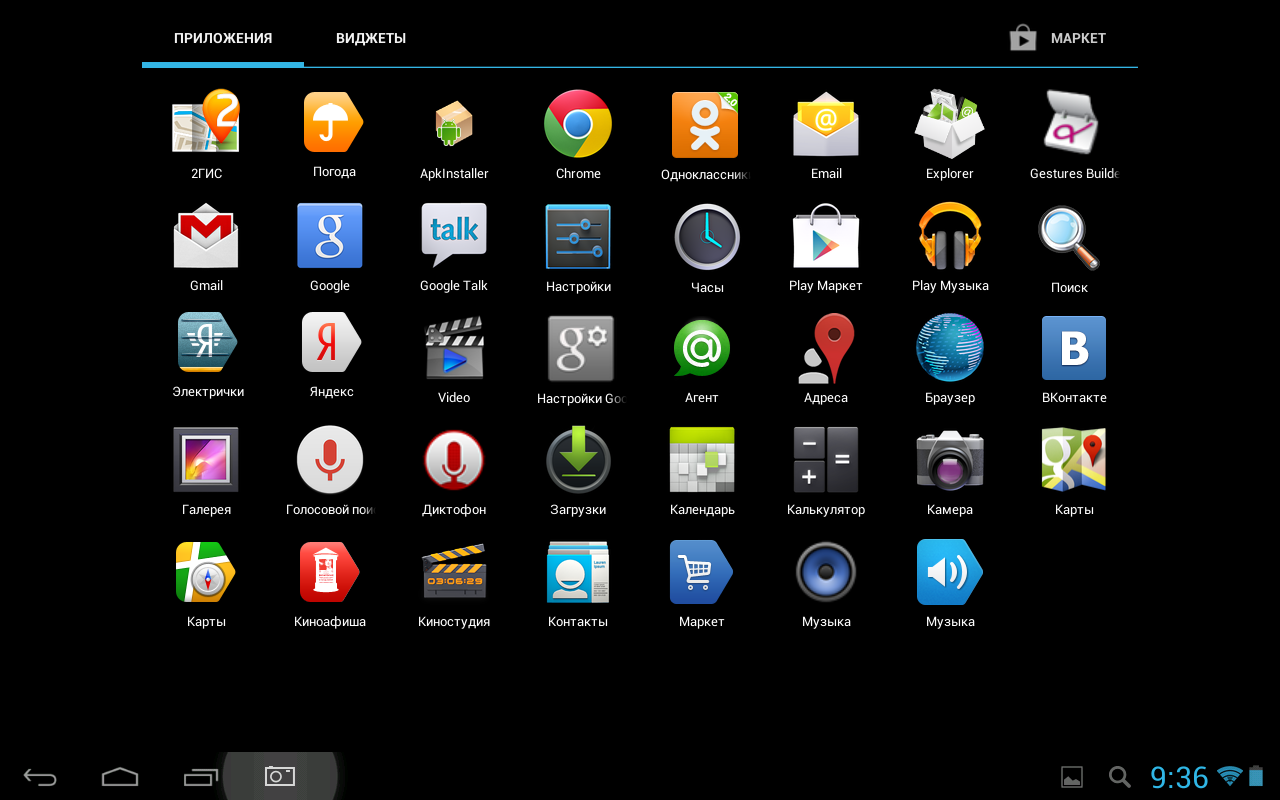The width and height of the screenshot is (1280, 800).
Task: Open the Маркет shop button at top
Action: [1058, 38]
